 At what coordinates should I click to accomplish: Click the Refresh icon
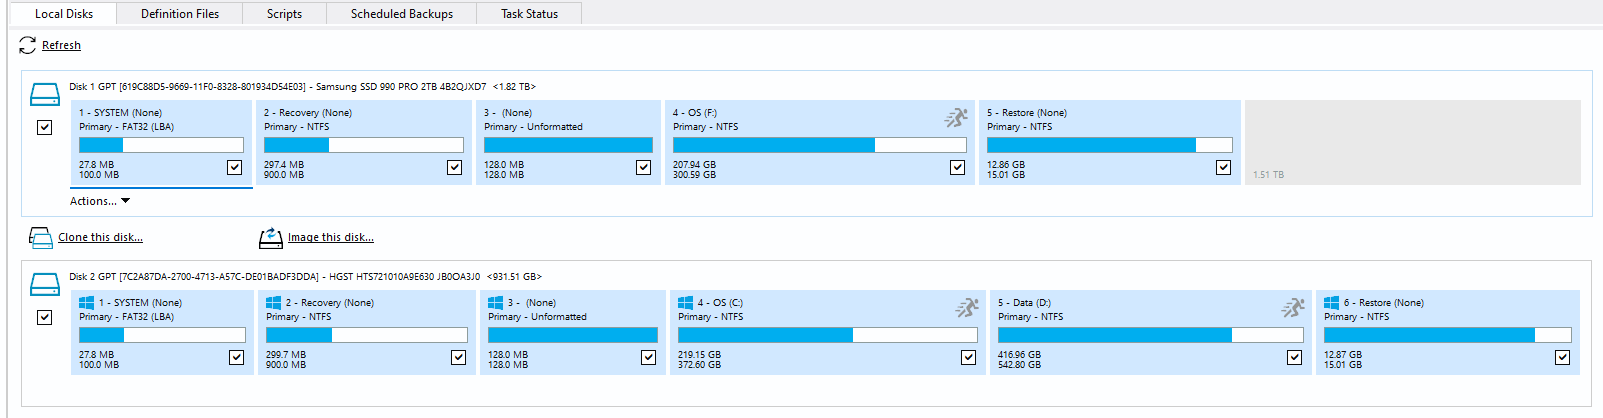(x=27, y=46)
